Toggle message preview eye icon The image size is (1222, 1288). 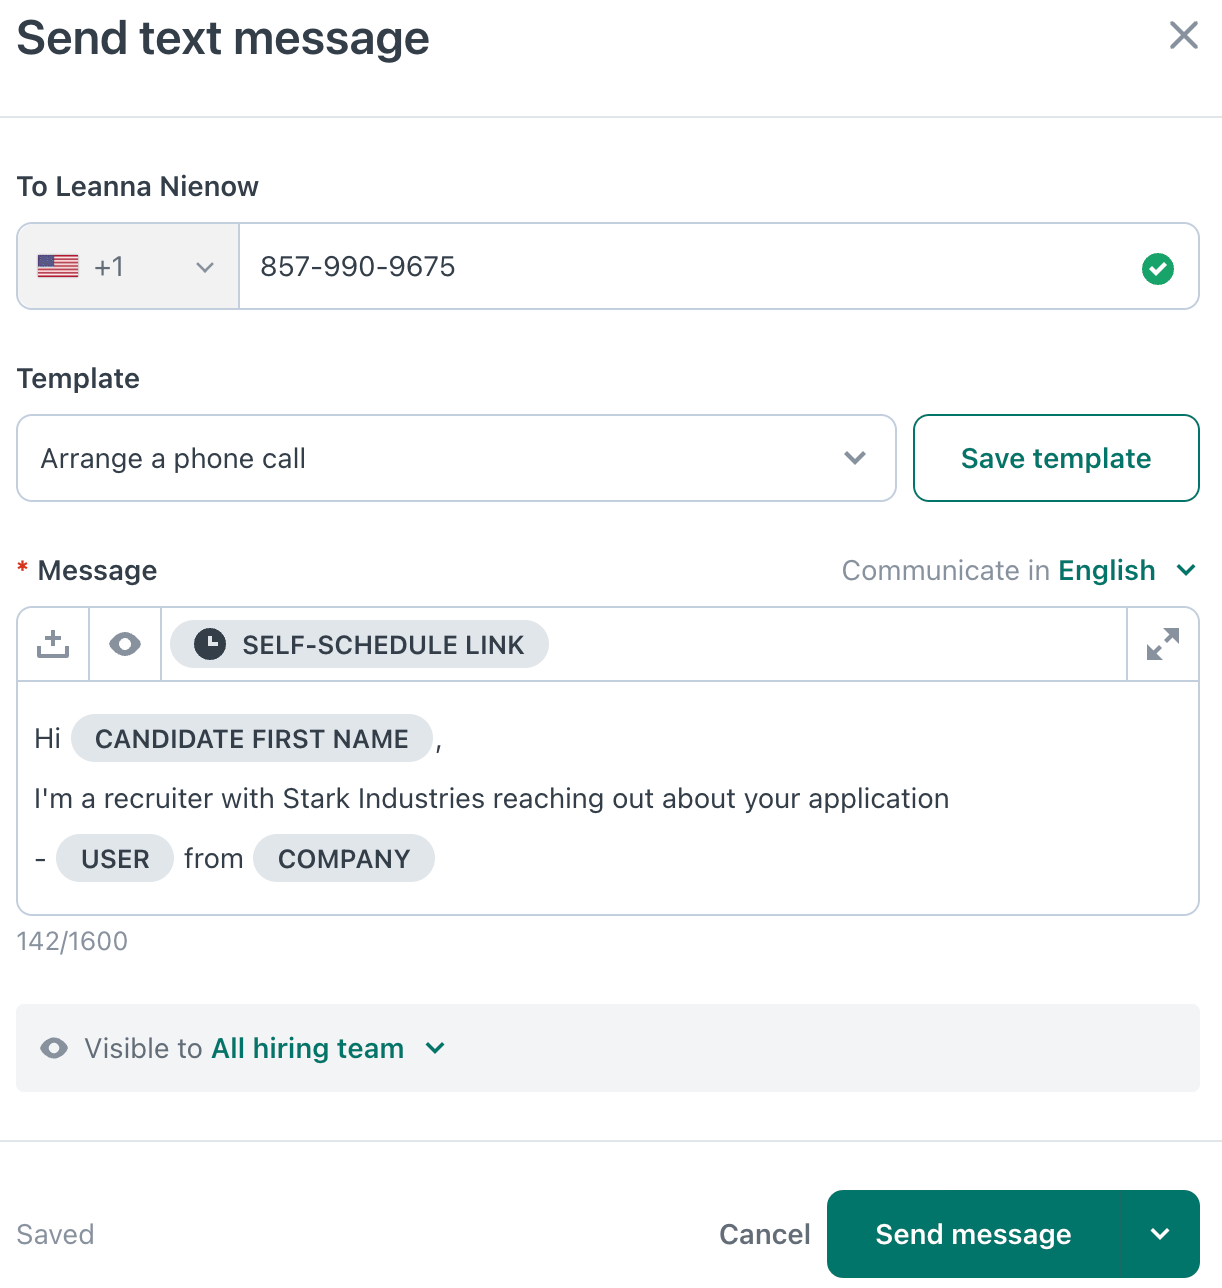click(x=125, y=645)
